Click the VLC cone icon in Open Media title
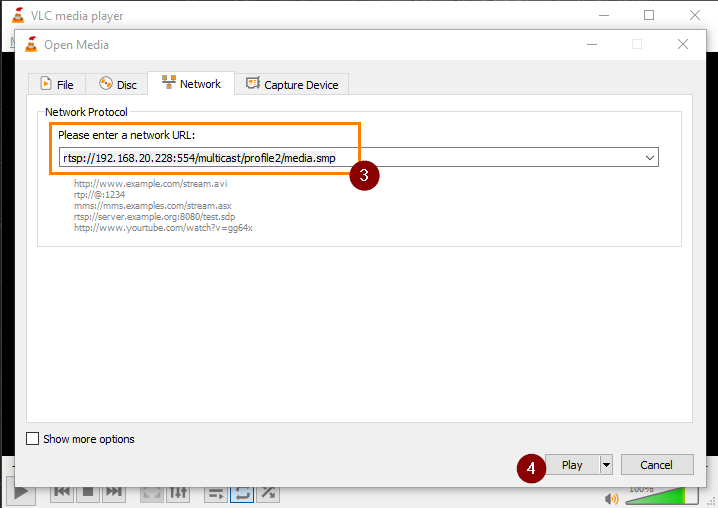The width and height of the screenshot is (718, 508). click(x=31, y=44)
